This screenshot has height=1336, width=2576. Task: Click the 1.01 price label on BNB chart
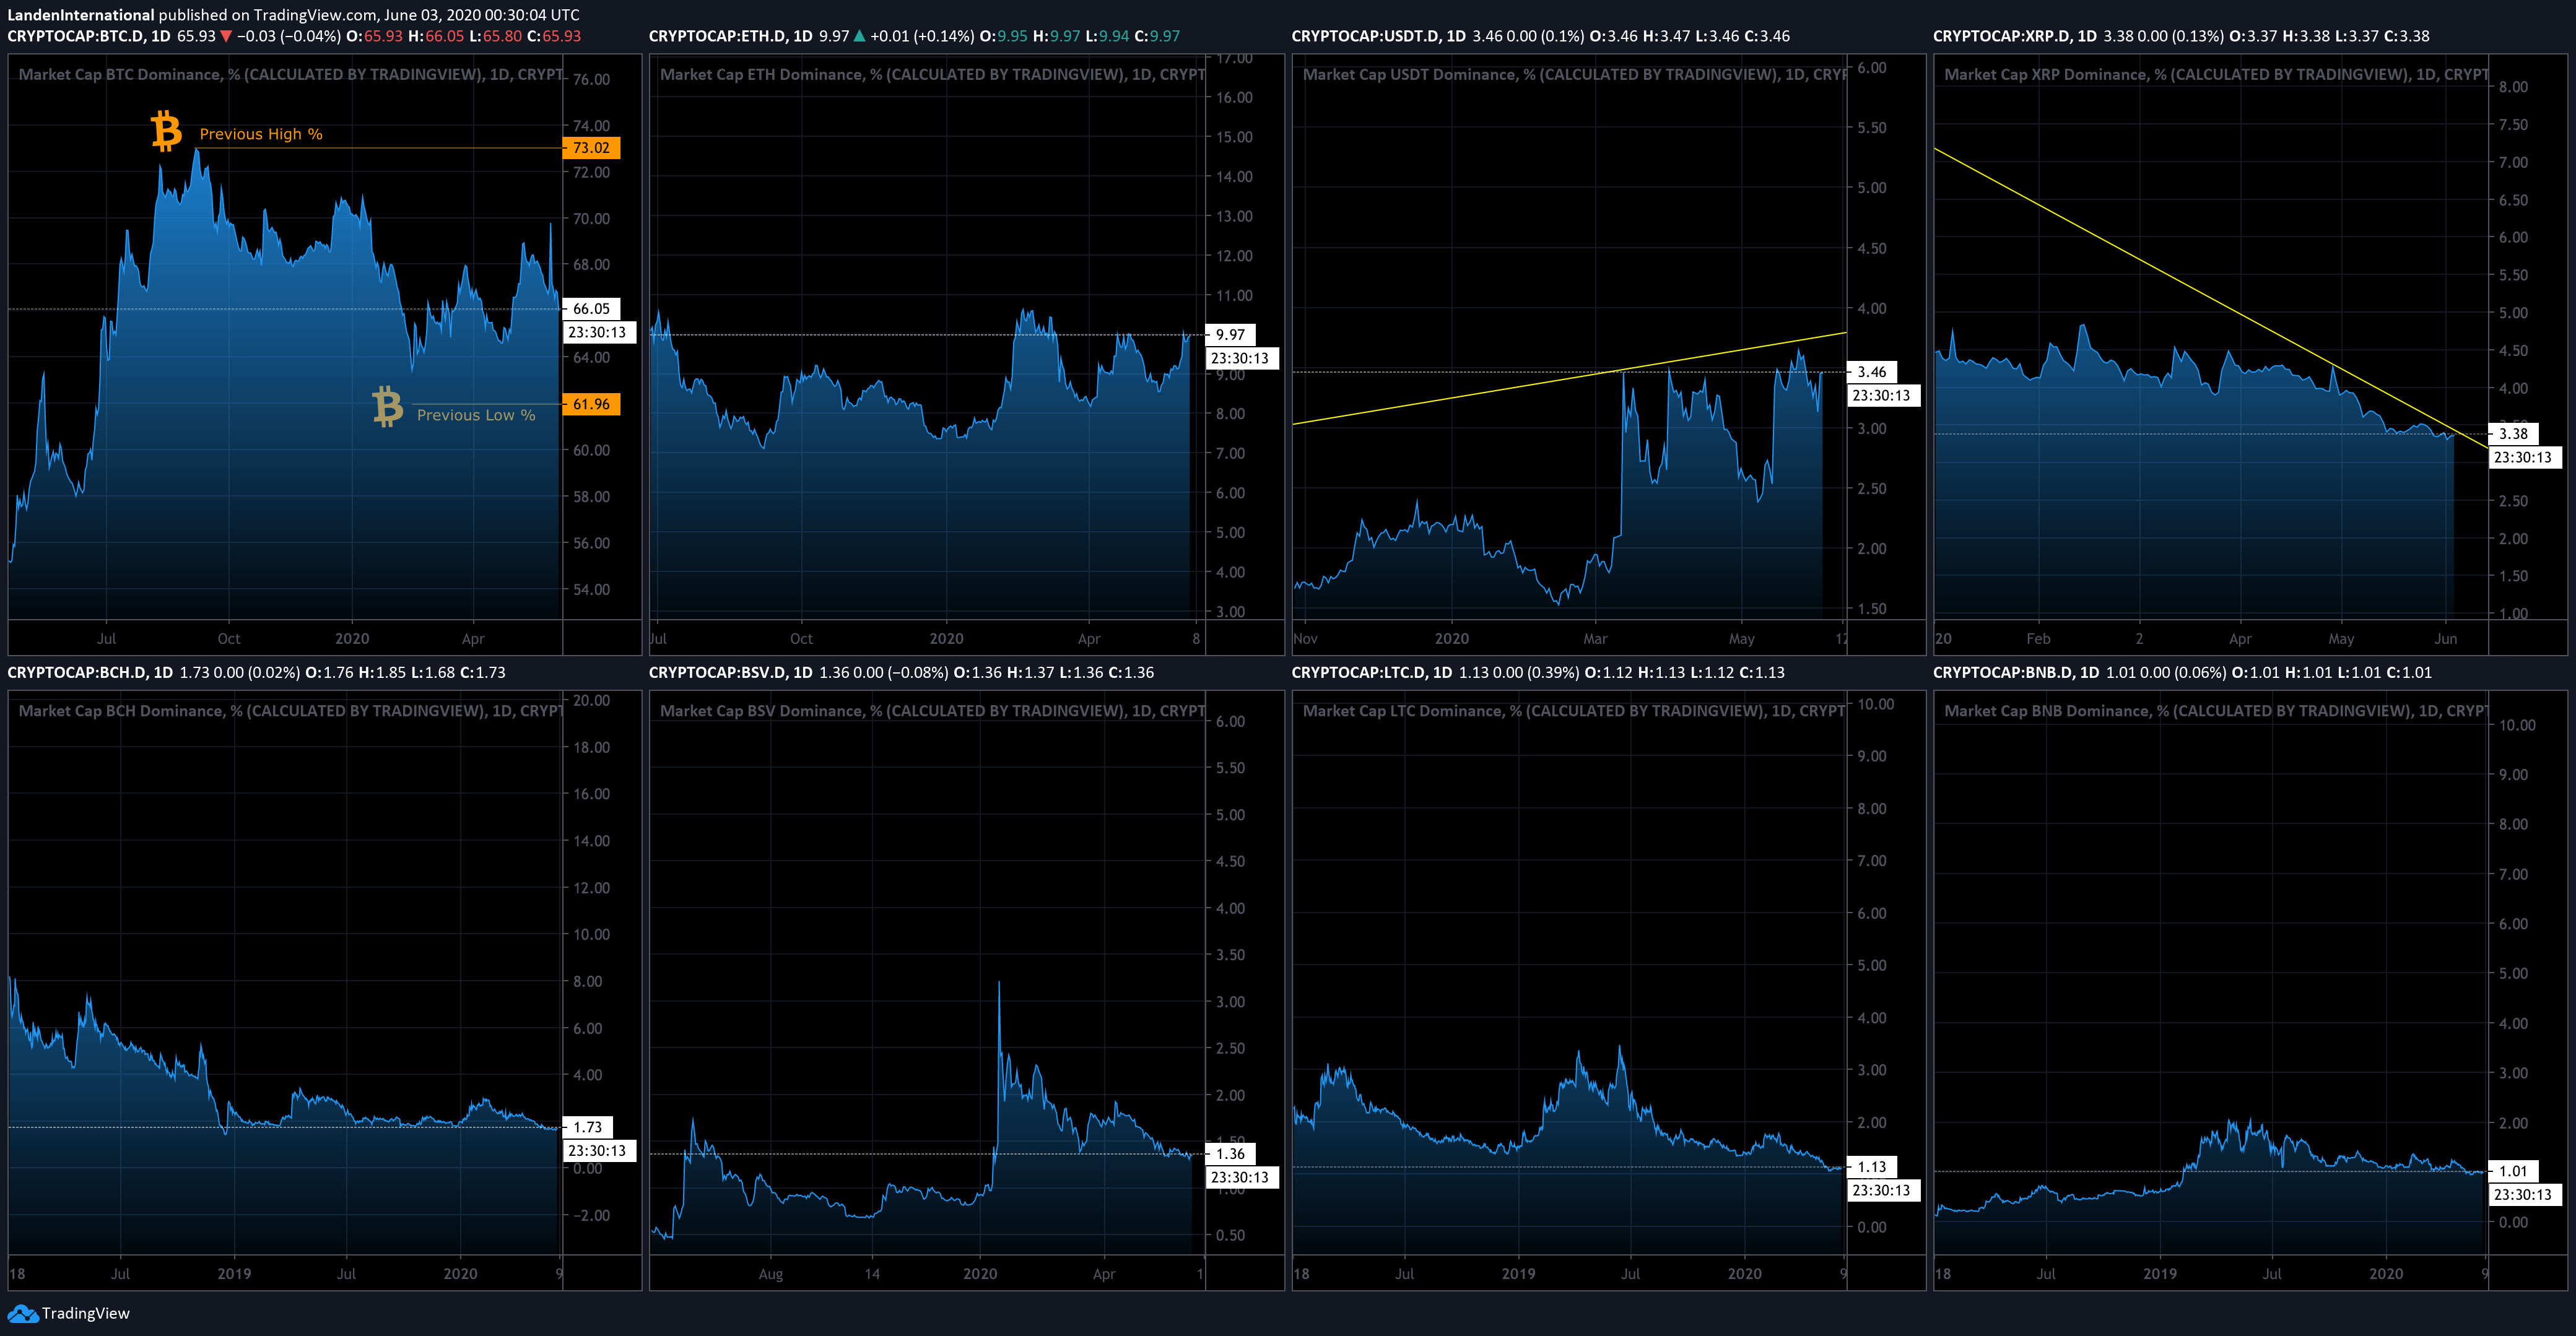[x=2513, y=1171]
